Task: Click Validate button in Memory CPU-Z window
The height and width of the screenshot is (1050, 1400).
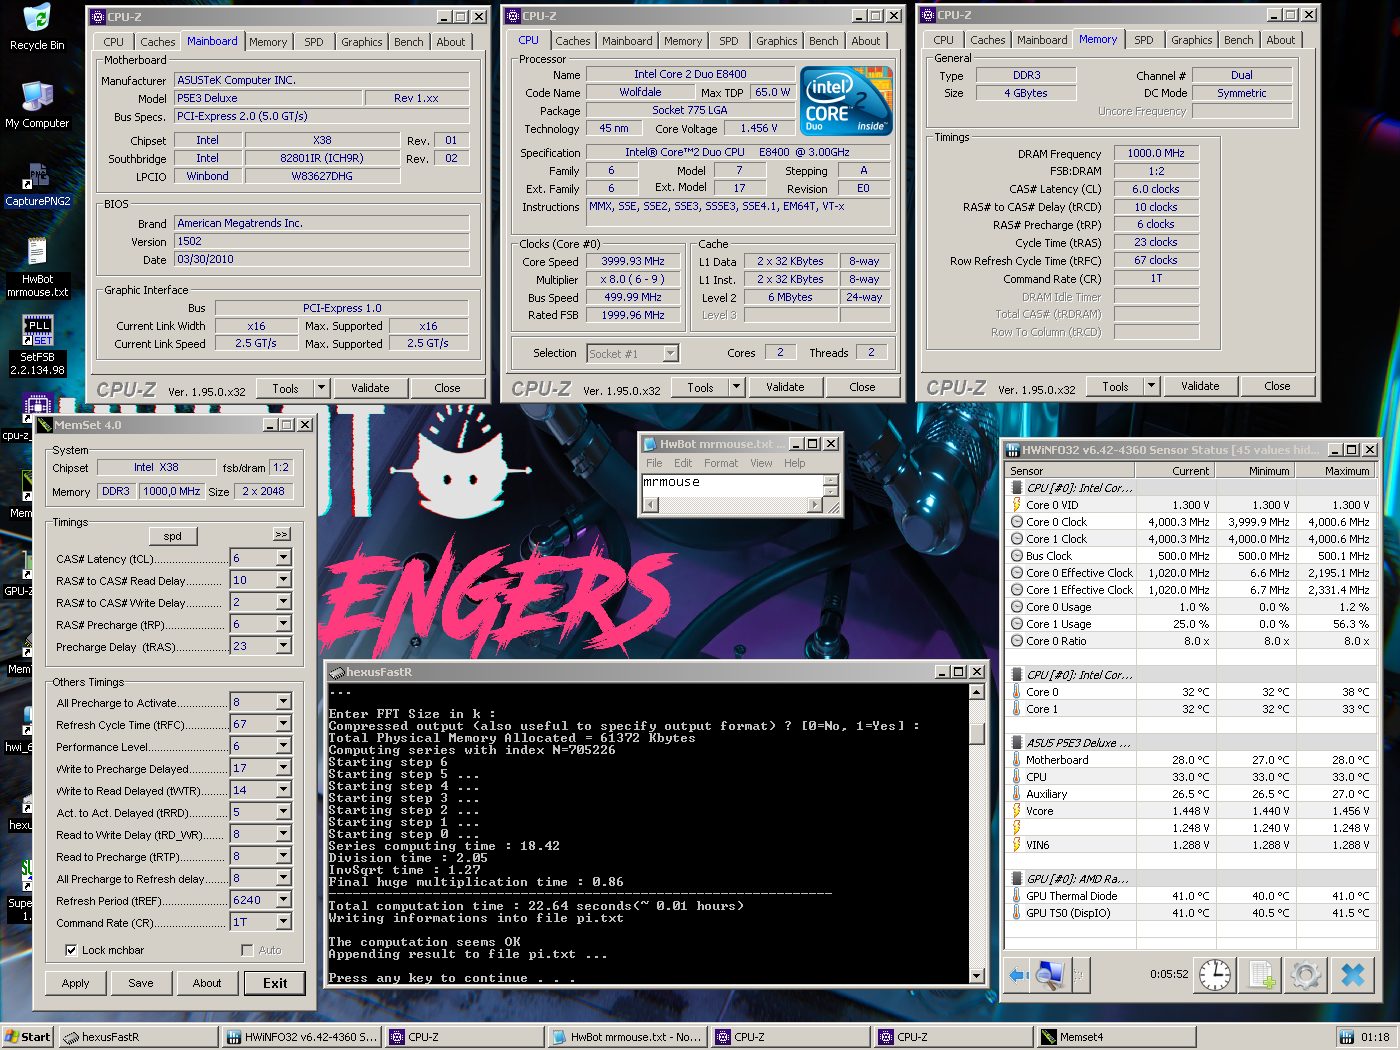Action: click(1200, 386)
